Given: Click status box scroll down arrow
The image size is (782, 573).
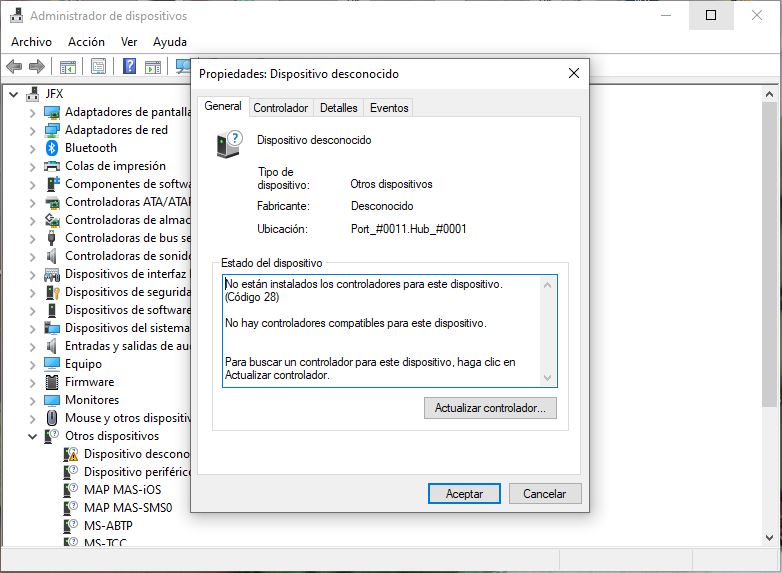Looking at the screenshot, I should pyautogui.click(x=547, y=378).
